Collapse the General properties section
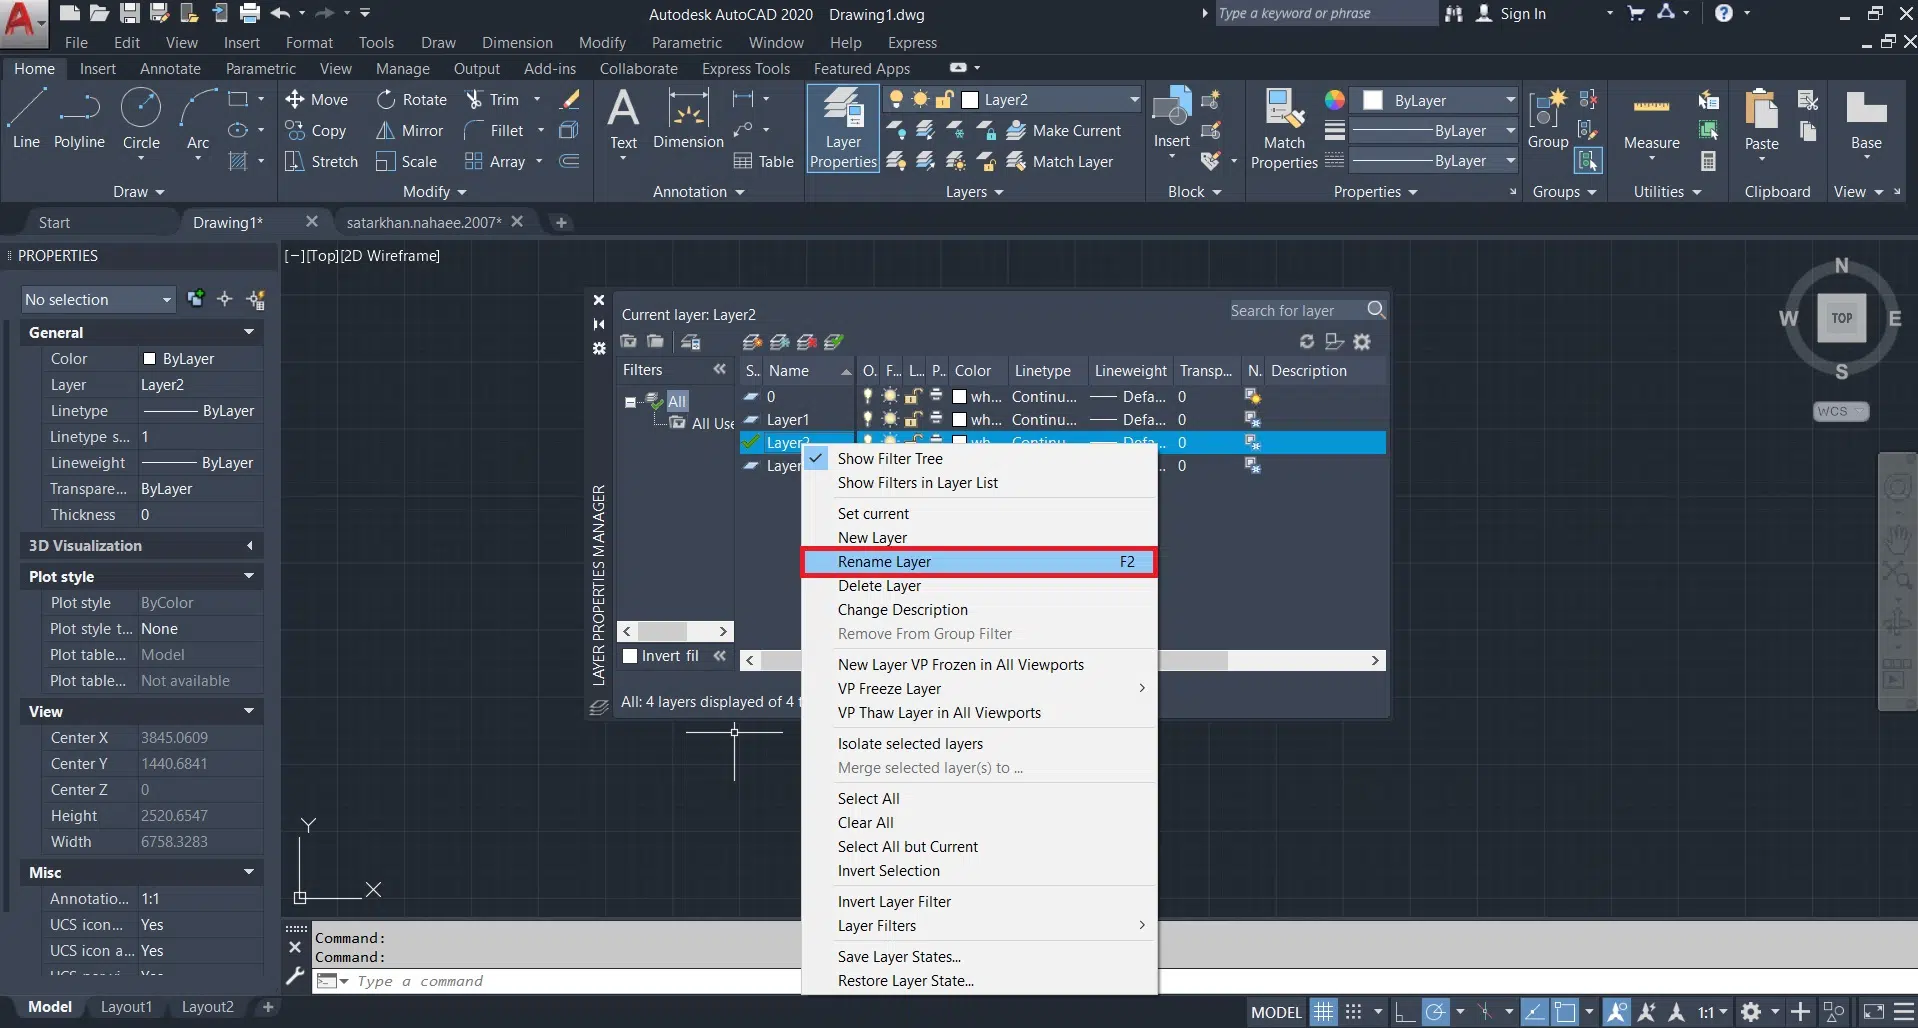This screenshot has height=1028, width=1918. pos(248,332)
